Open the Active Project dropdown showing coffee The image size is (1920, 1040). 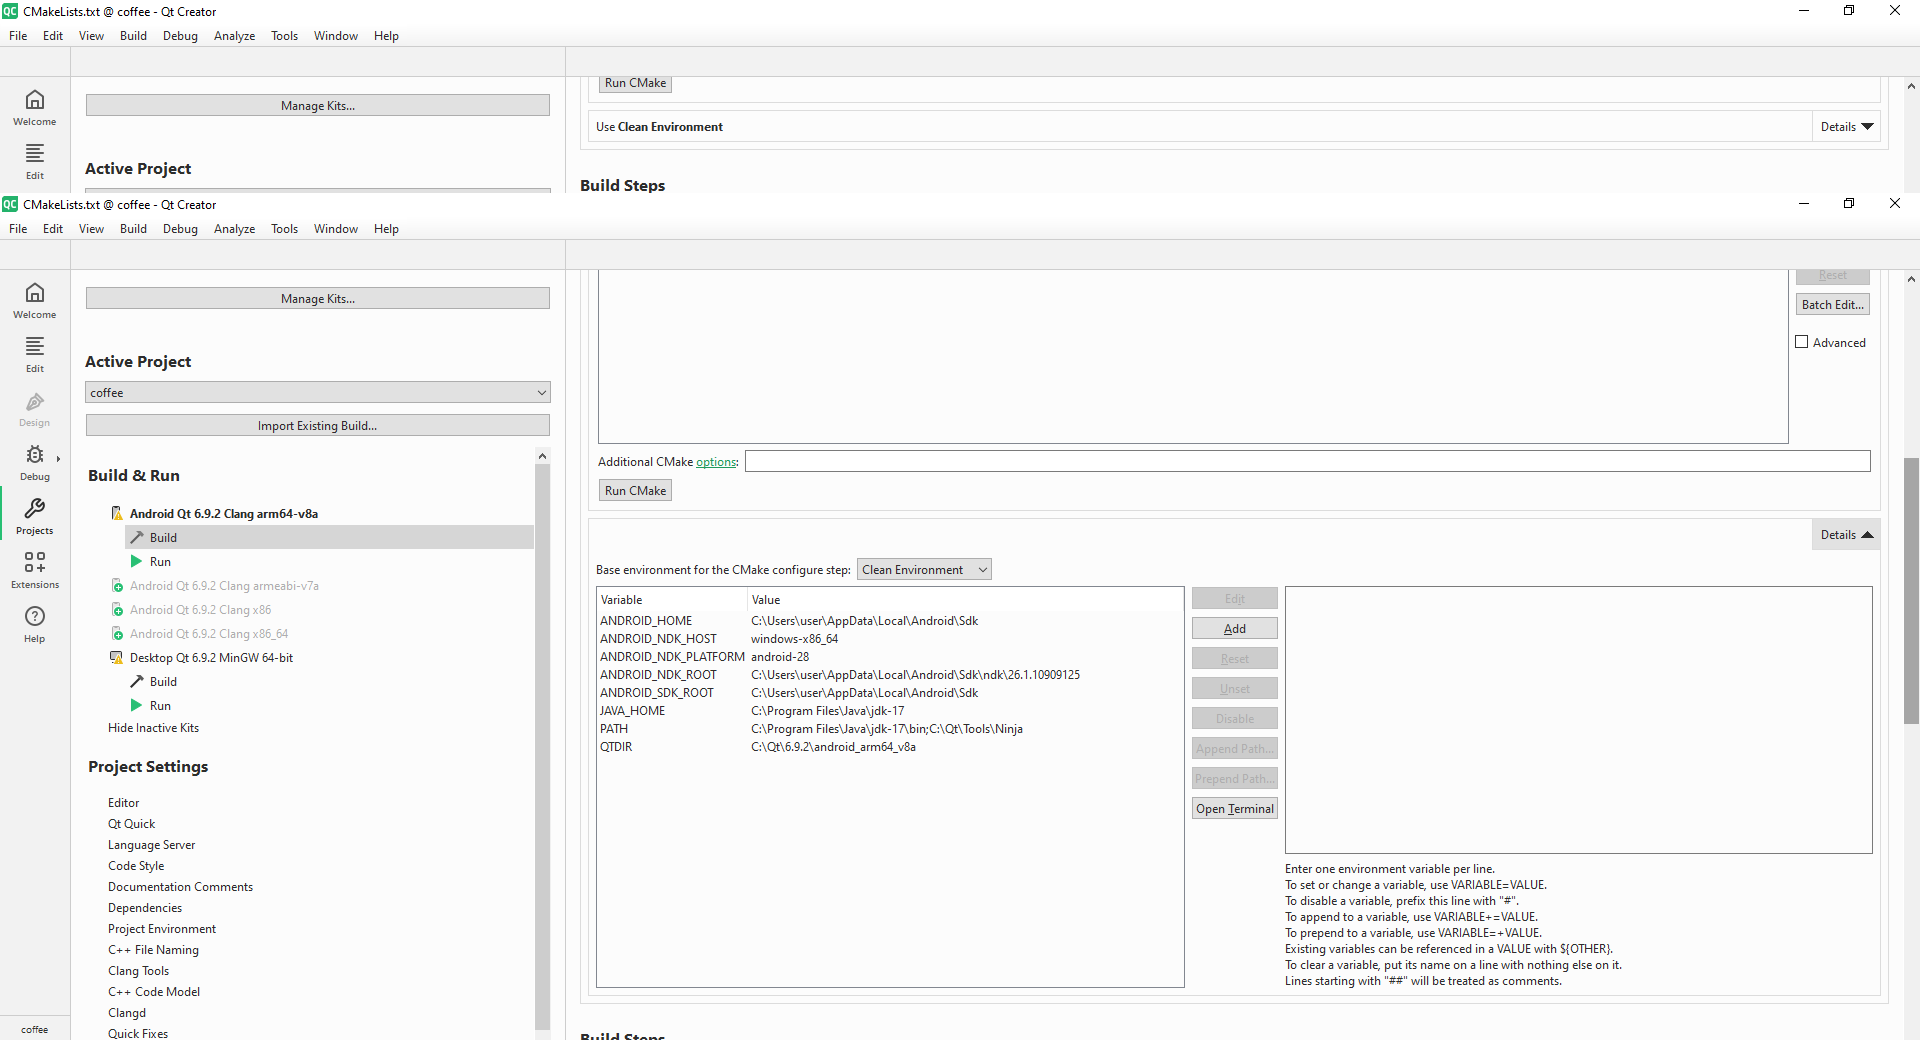tap(318, 392)
